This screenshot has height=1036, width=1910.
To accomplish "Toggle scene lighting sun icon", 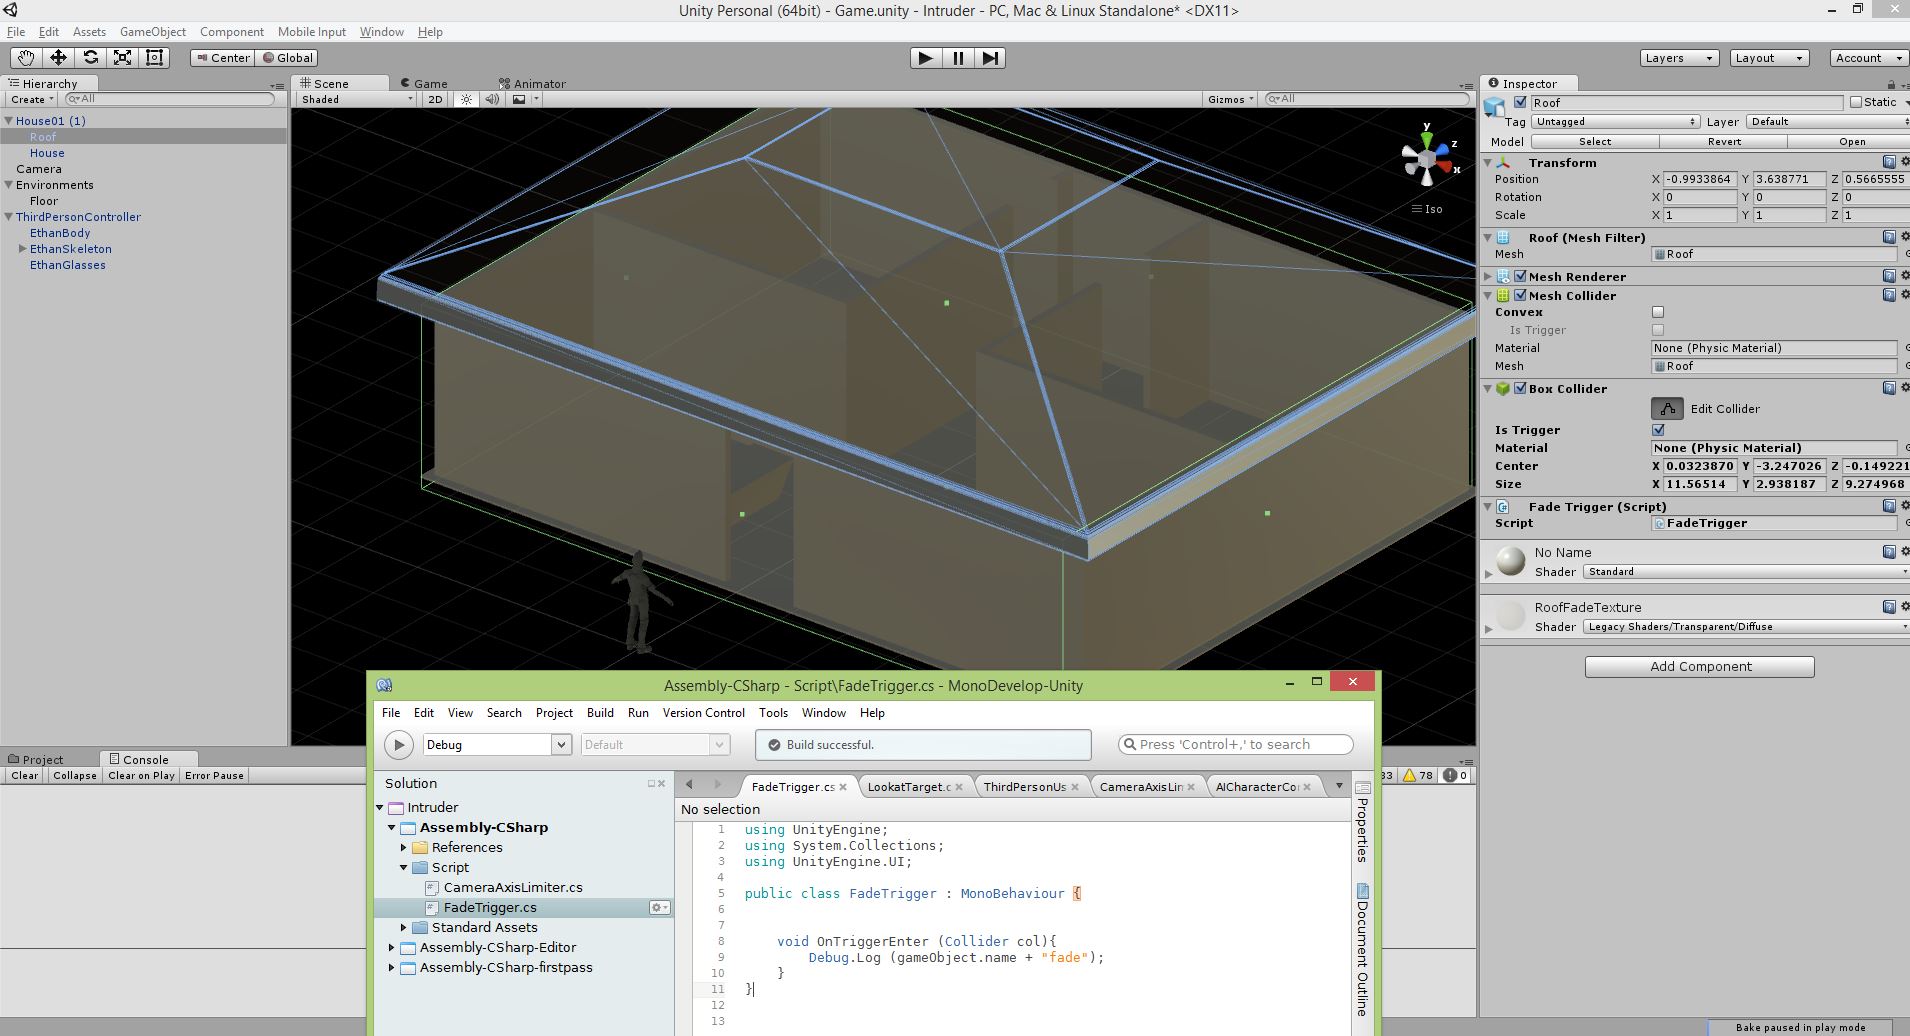I will [x=466, y=99].
